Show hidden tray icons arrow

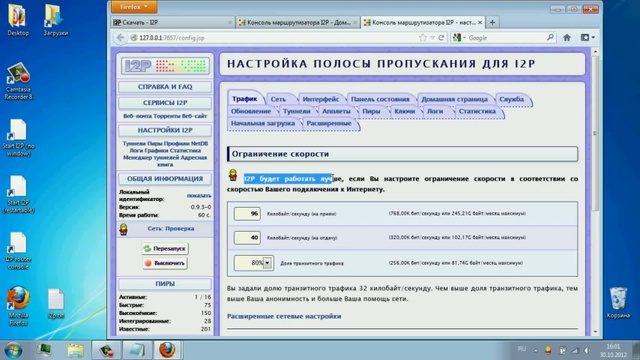536,350
